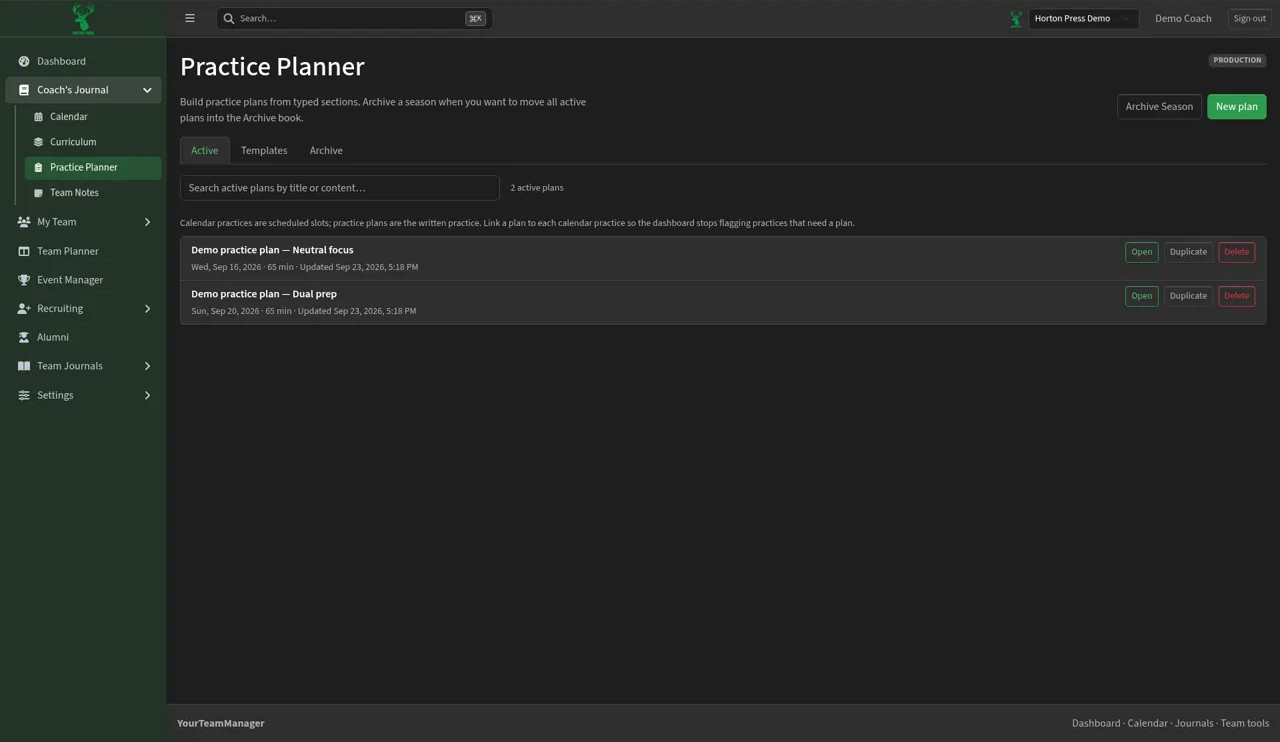
Task: Click the top global Search box
Action: tap(354, 18)
